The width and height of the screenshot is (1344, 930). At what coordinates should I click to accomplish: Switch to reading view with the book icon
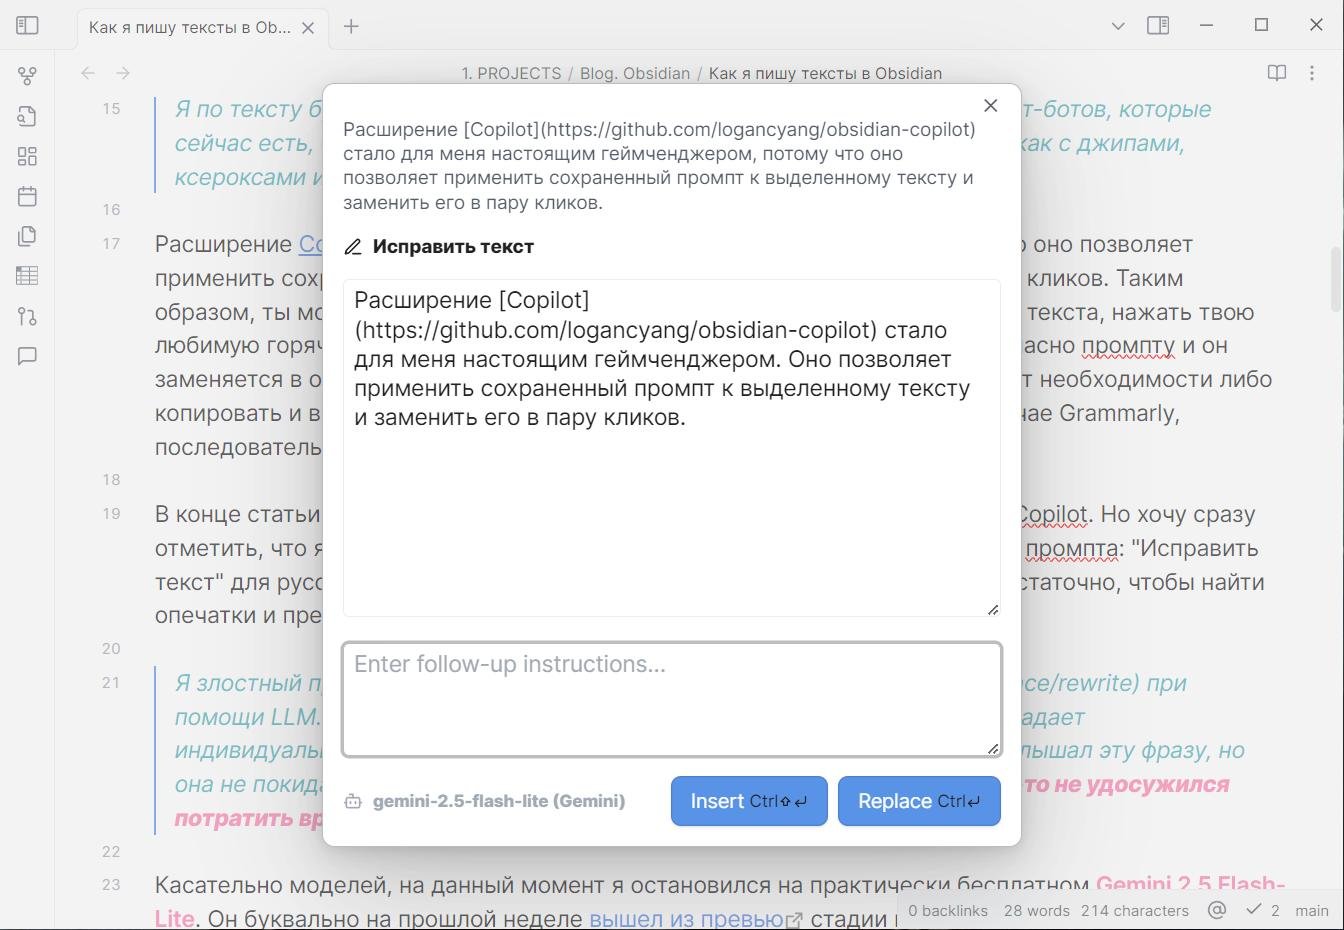[x=1277, y=73]
